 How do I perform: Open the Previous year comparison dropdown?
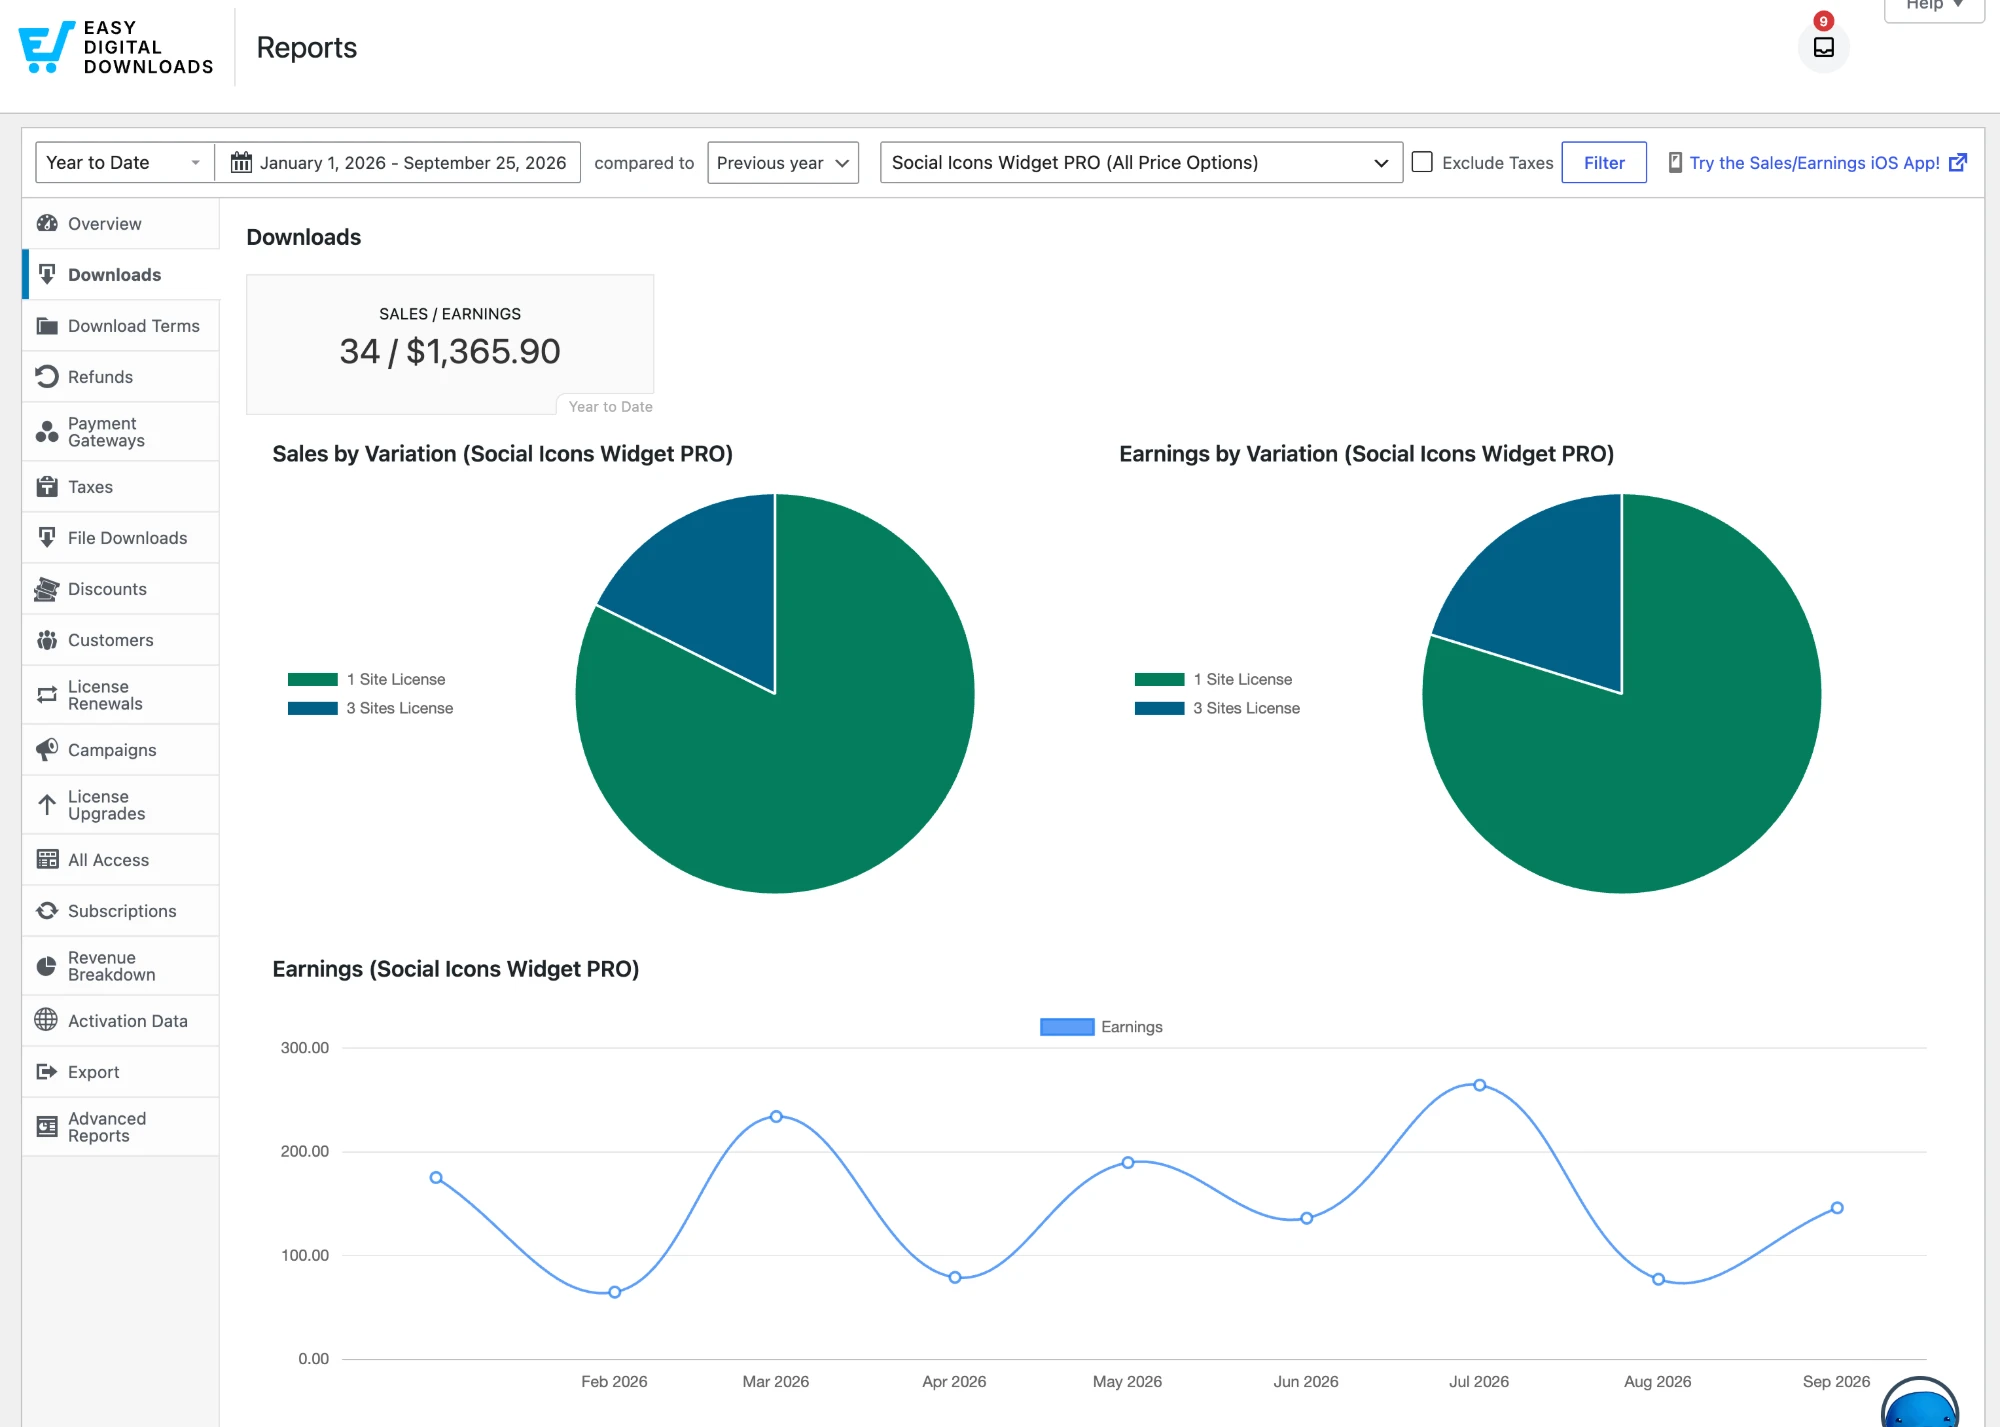coord(782,162)
